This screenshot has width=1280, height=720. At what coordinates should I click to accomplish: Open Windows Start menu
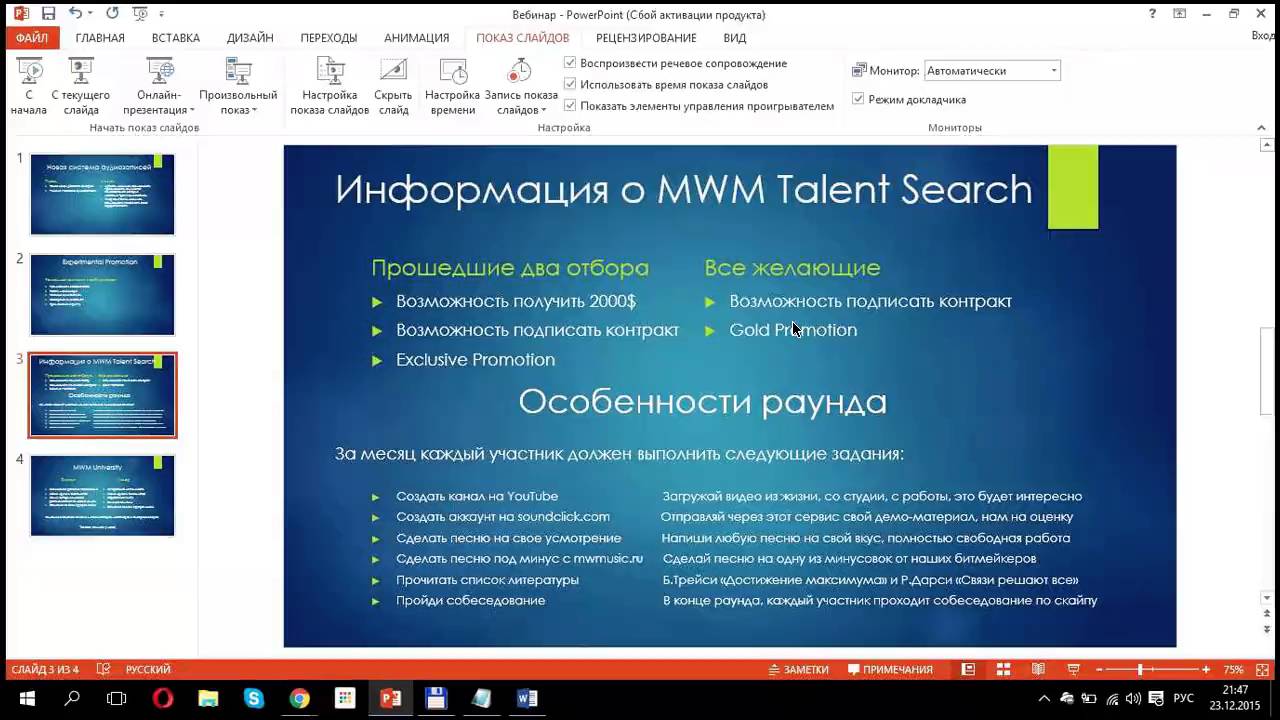coord(27,699)
